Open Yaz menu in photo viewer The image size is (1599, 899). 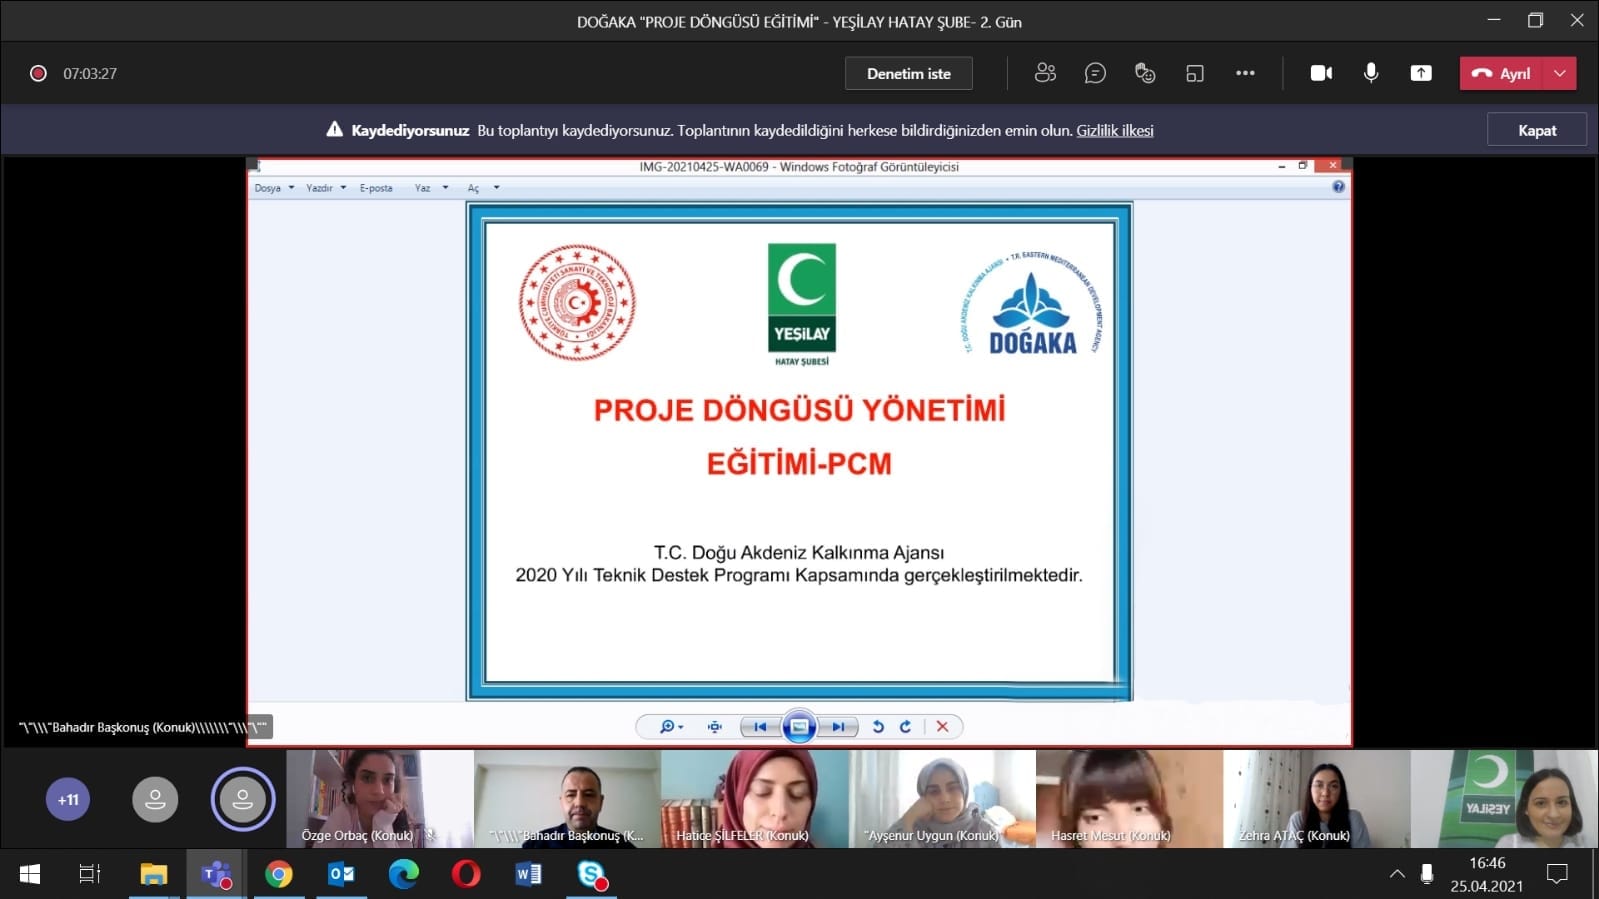[x=431, y=188]
